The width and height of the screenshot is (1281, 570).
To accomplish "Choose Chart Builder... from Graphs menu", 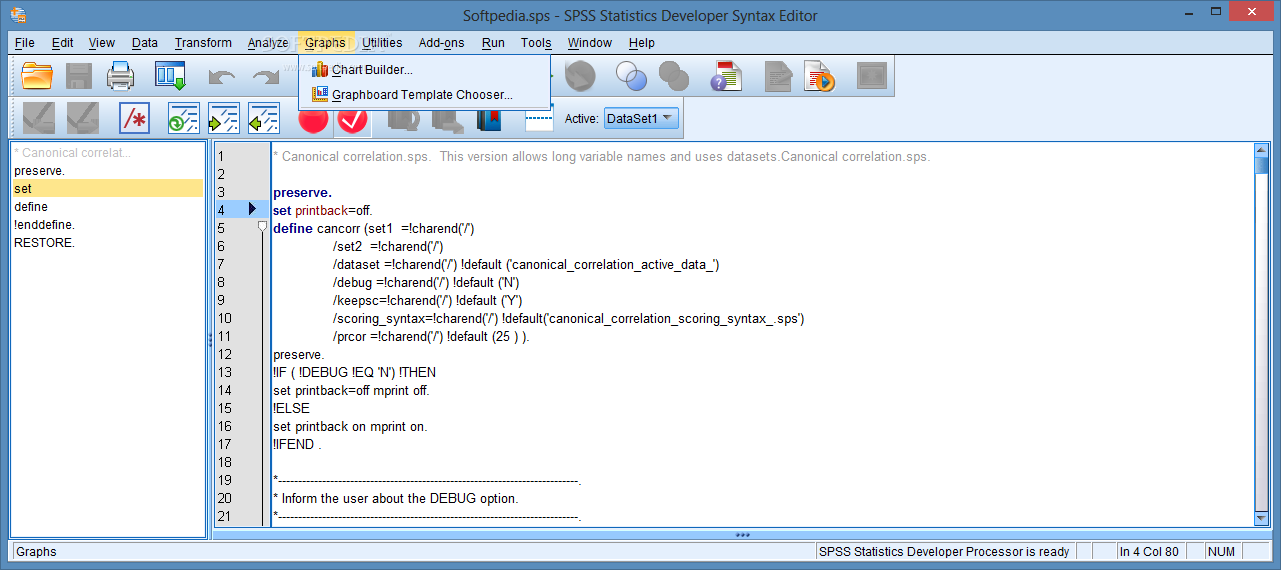I will click(424, 70).
